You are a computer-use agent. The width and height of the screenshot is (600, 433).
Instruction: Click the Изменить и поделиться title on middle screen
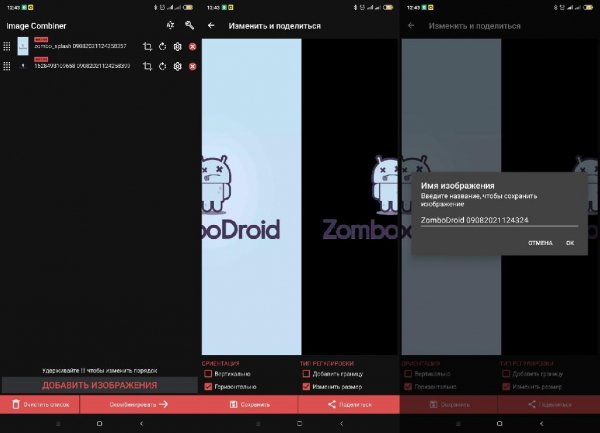(x=274, y=26)
